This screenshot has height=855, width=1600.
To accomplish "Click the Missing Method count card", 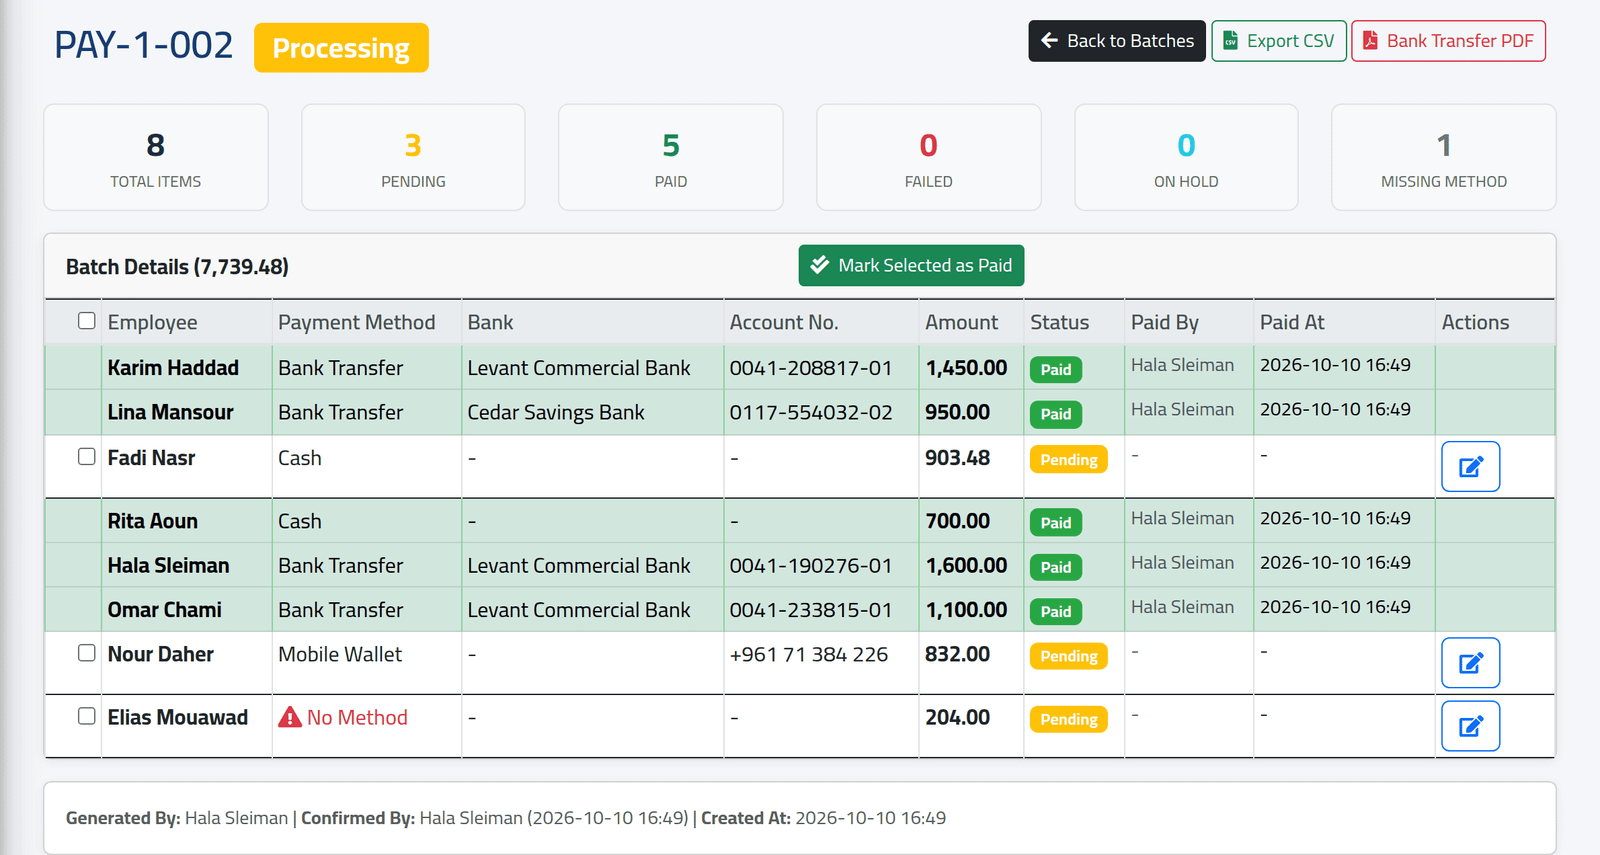I will 1444,158.
